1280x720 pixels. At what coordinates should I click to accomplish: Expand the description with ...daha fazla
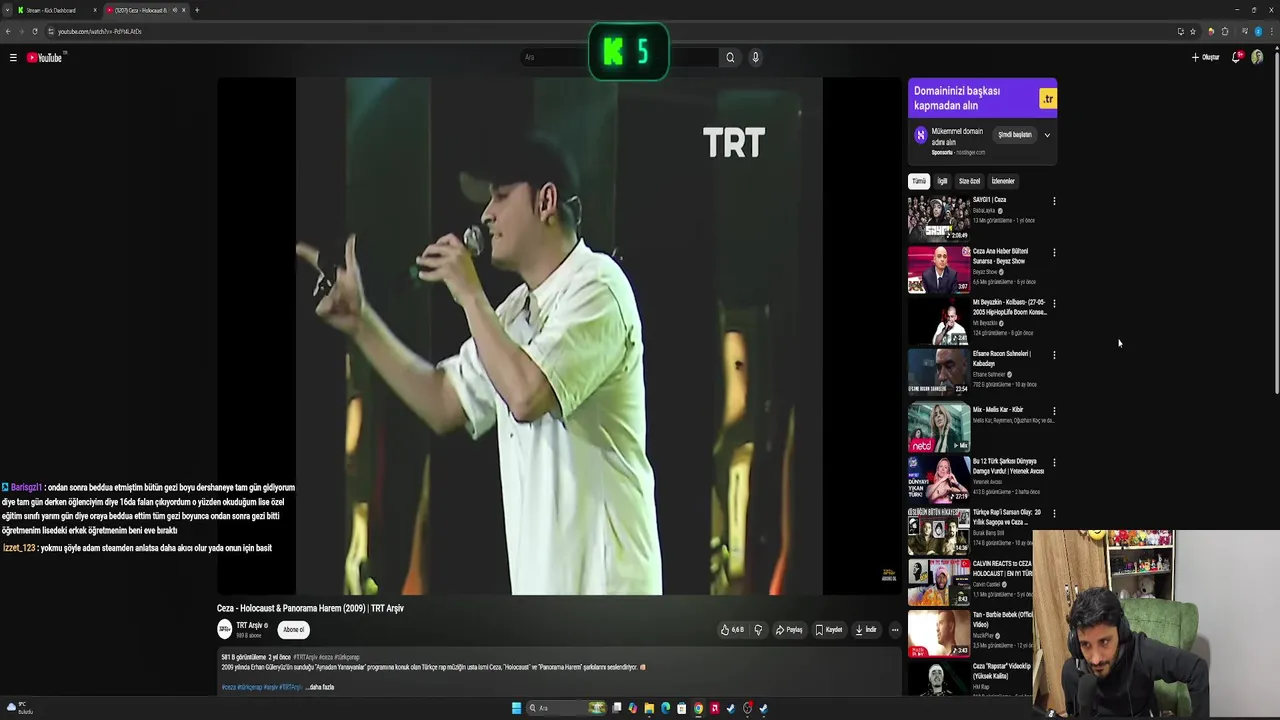321,687
